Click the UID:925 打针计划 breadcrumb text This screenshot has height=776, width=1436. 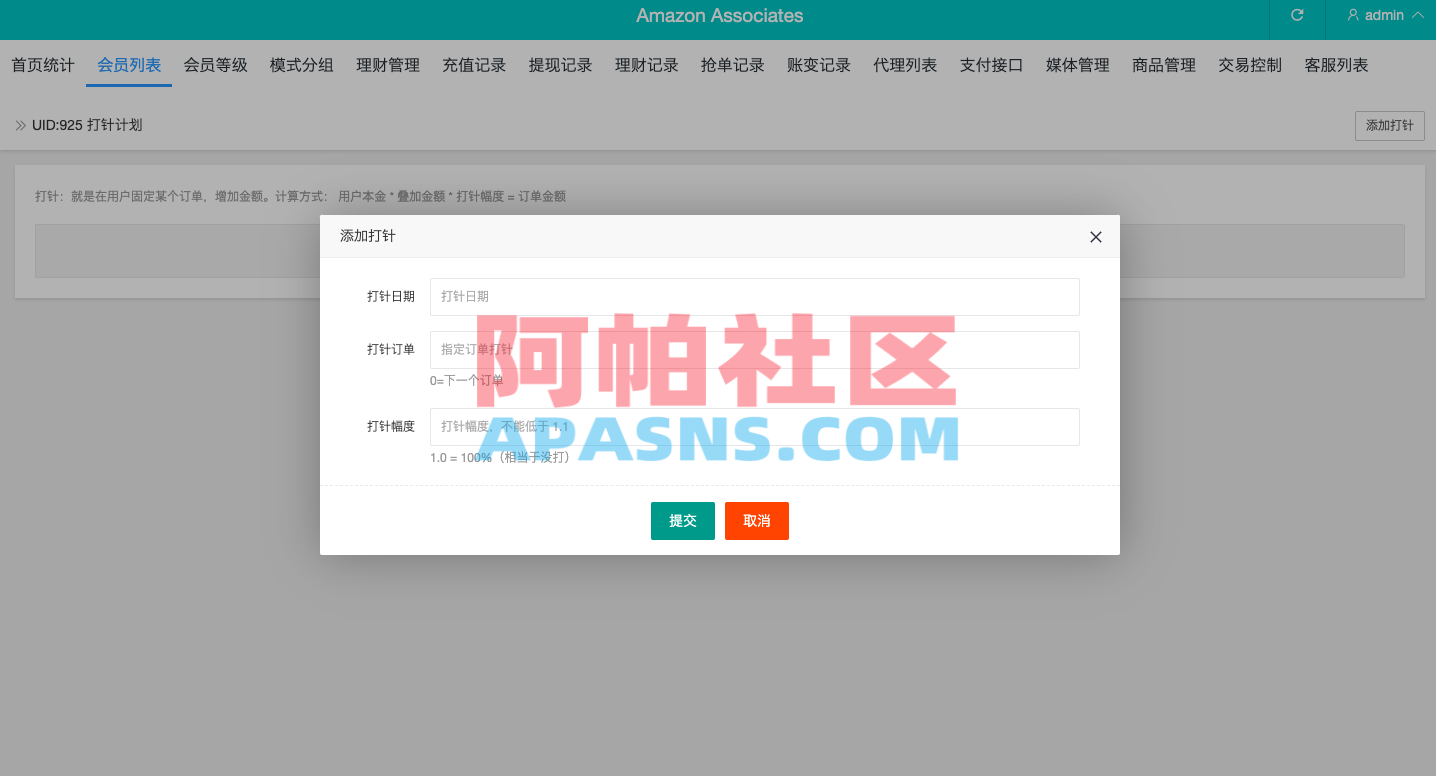(87, 125)
